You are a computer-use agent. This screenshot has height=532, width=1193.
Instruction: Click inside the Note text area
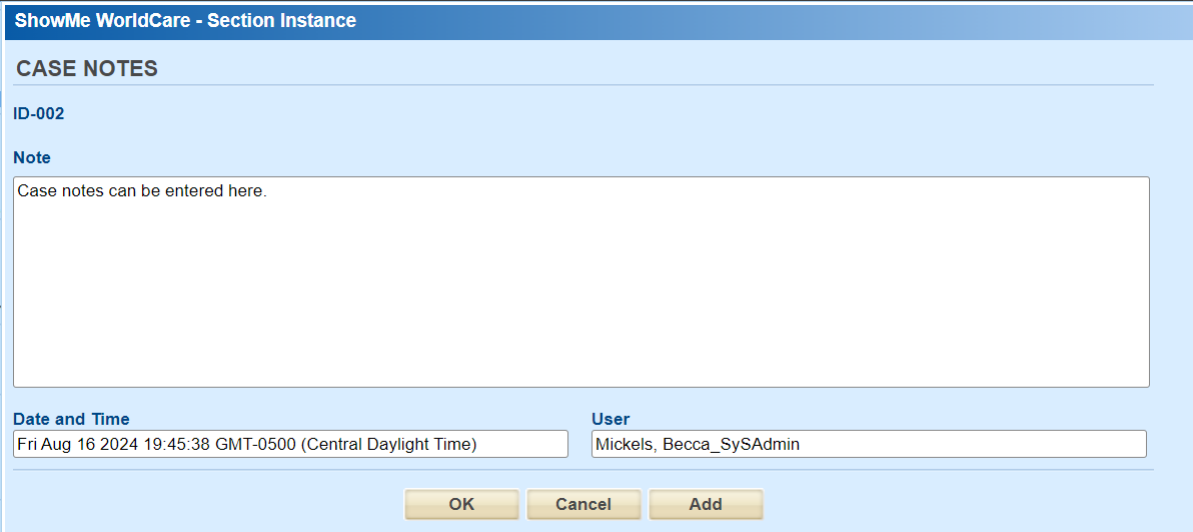(x=581, y=282)
